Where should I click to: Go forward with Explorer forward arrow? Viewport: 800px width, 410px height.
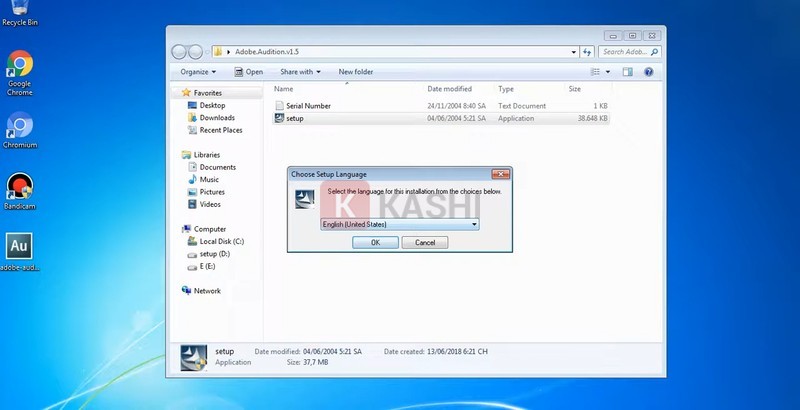pos(195,52)
